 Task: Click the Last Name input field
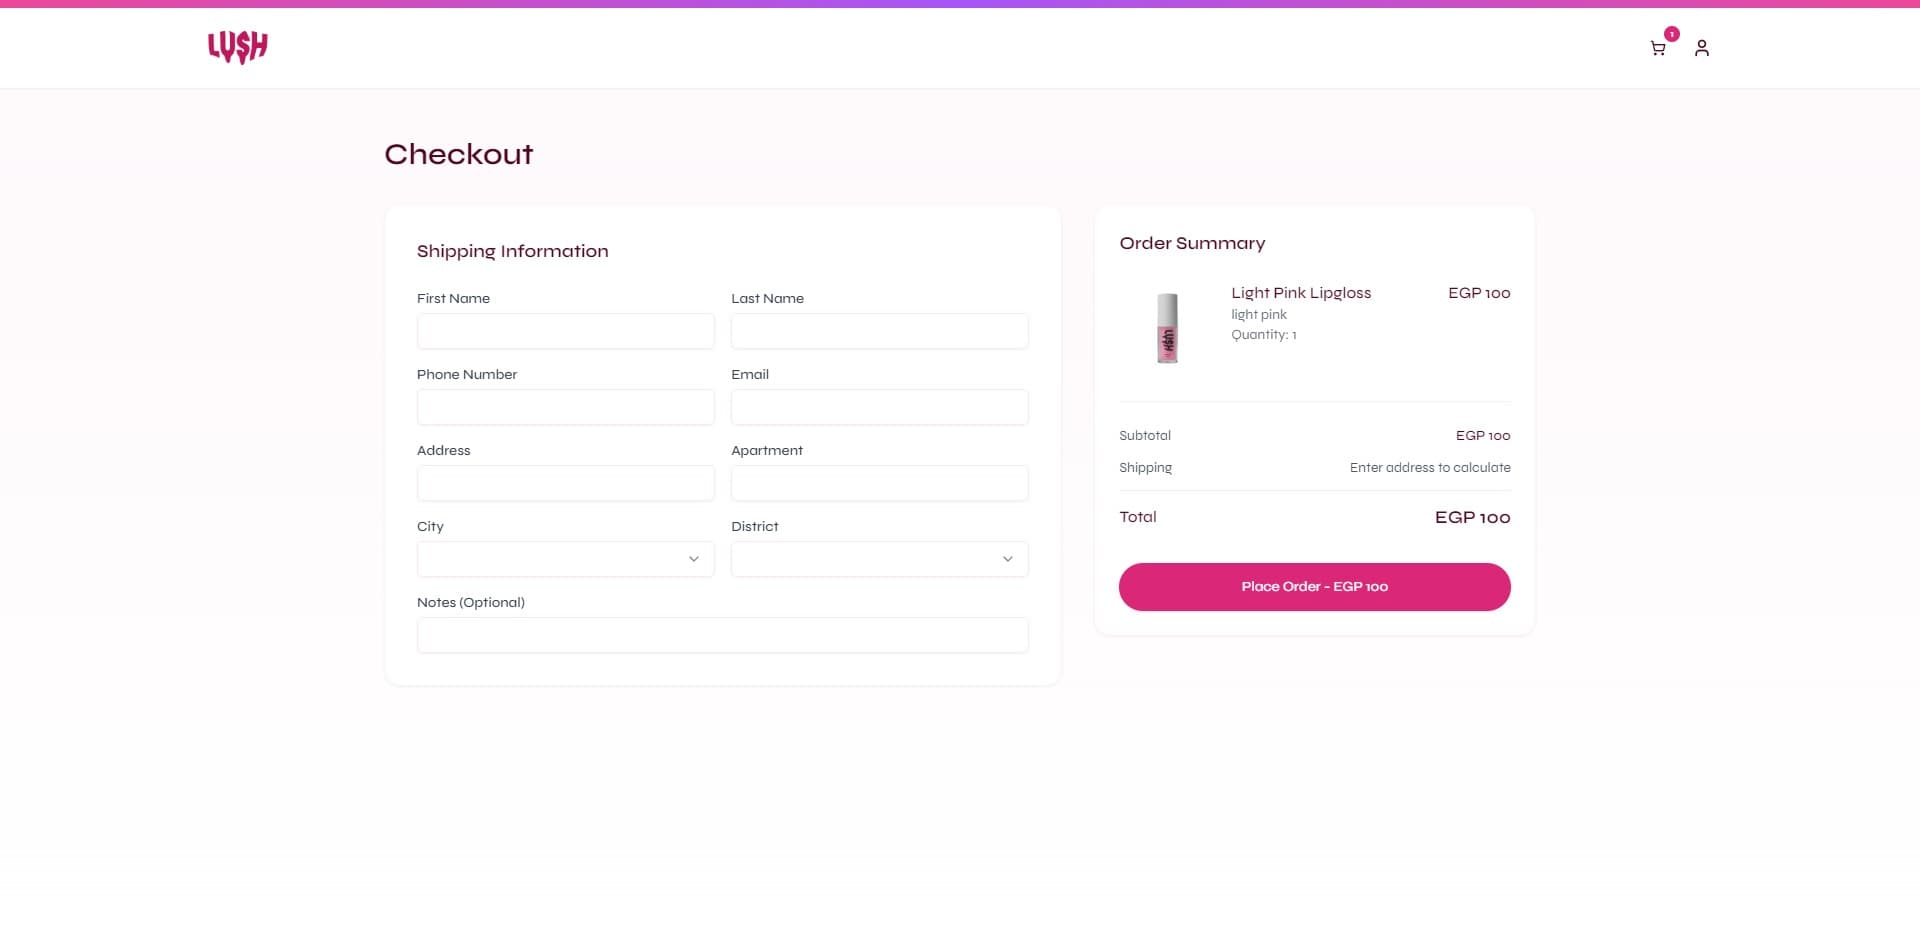[x=879, y=331]
